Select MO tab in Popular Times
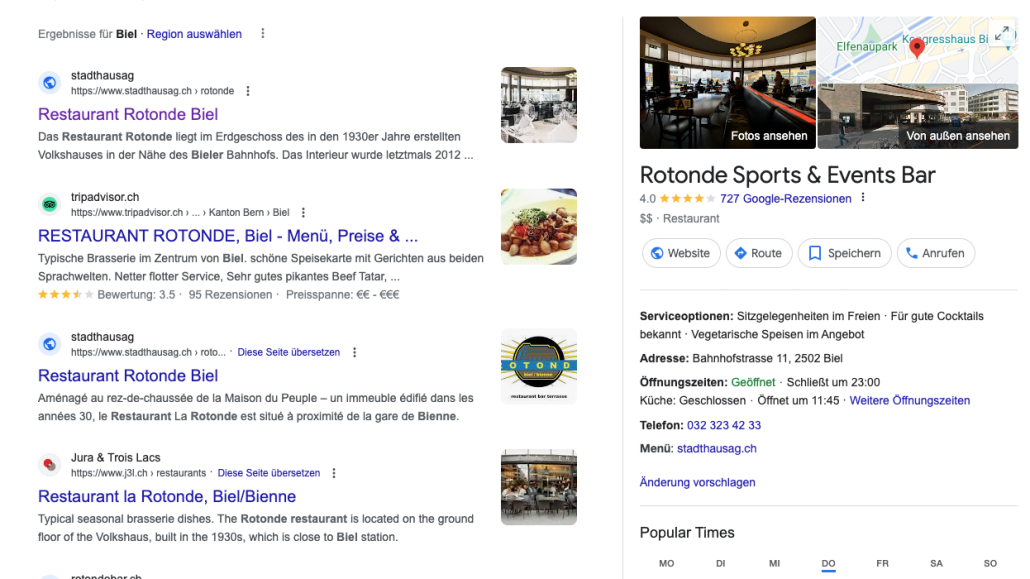The height and width of the screenshot is (579, 1030). (x=666, y=564)
